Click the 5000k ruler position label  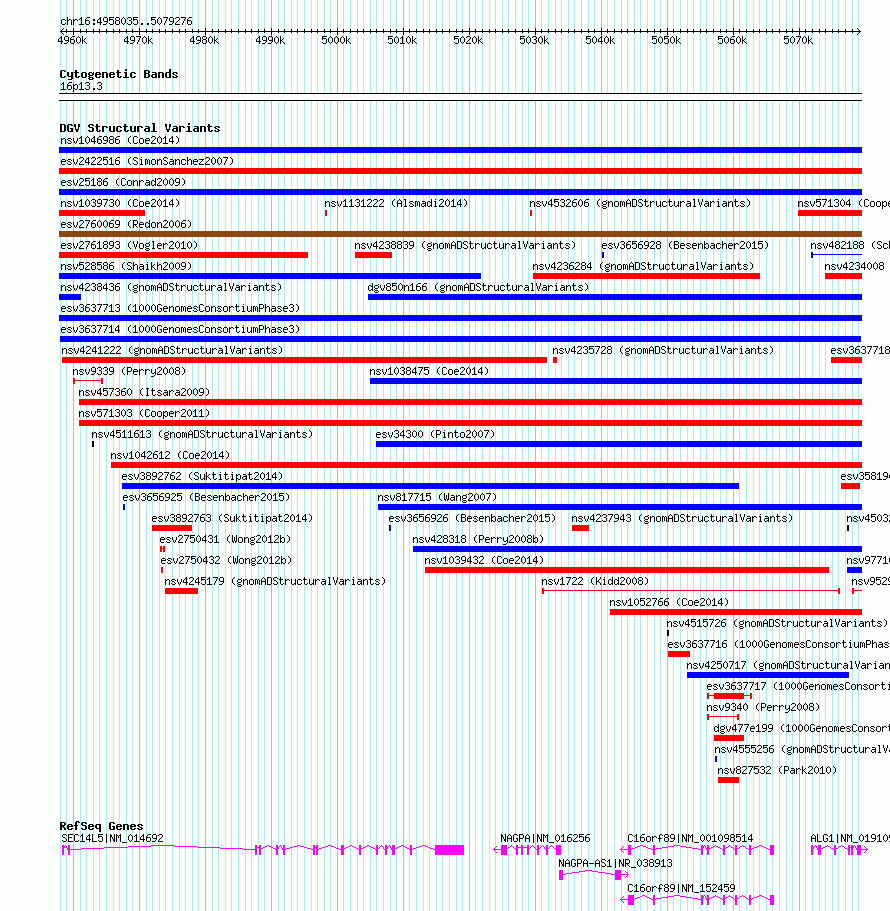(336, 41)
